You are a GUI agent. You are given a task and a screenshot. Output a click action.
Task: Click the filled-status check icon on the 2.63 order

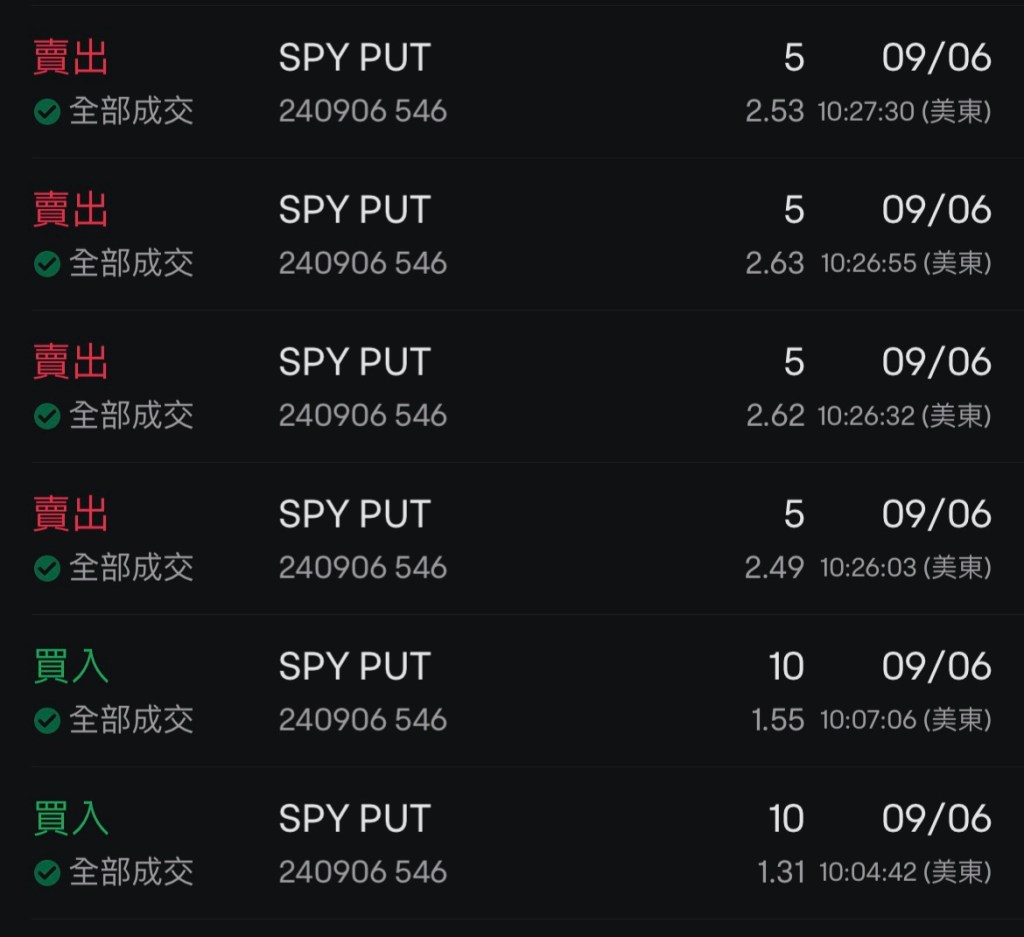coord(47,264)
